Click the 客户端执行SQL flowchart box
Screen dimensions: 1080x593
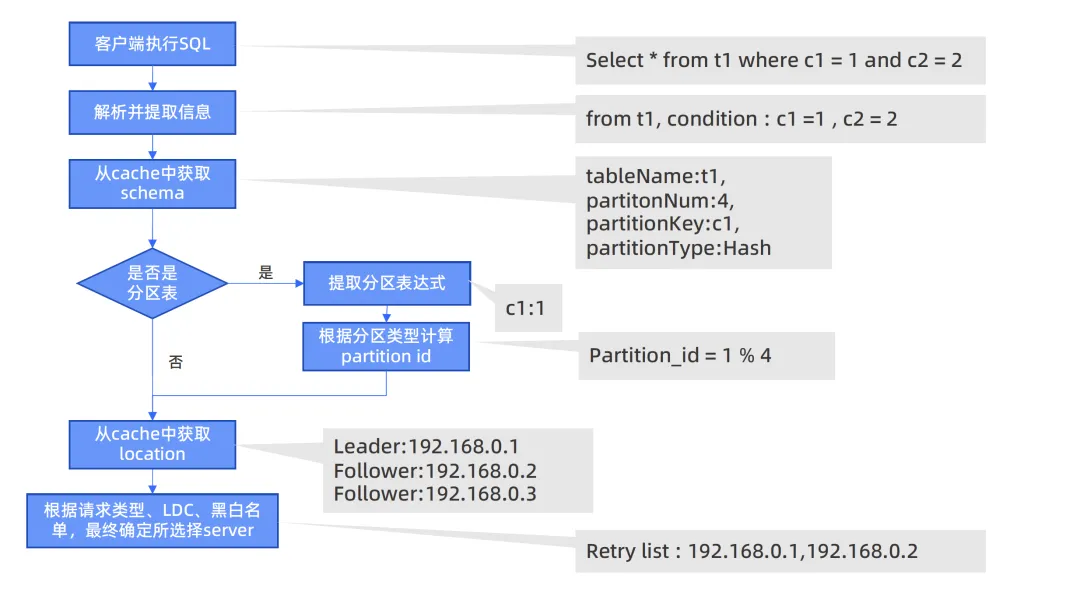click(x=152, y=45)
